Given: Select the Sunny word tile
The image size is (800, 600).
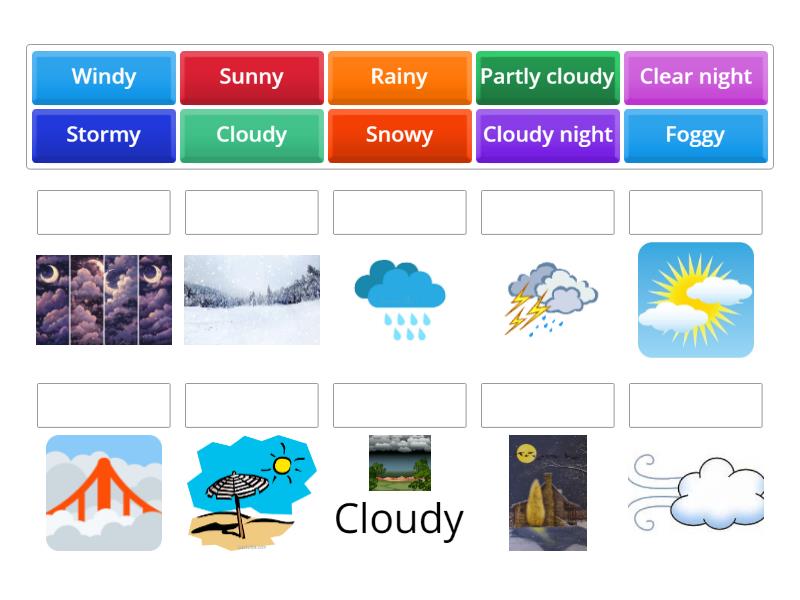Looking at the screenshot, I should tap(251, 77).
